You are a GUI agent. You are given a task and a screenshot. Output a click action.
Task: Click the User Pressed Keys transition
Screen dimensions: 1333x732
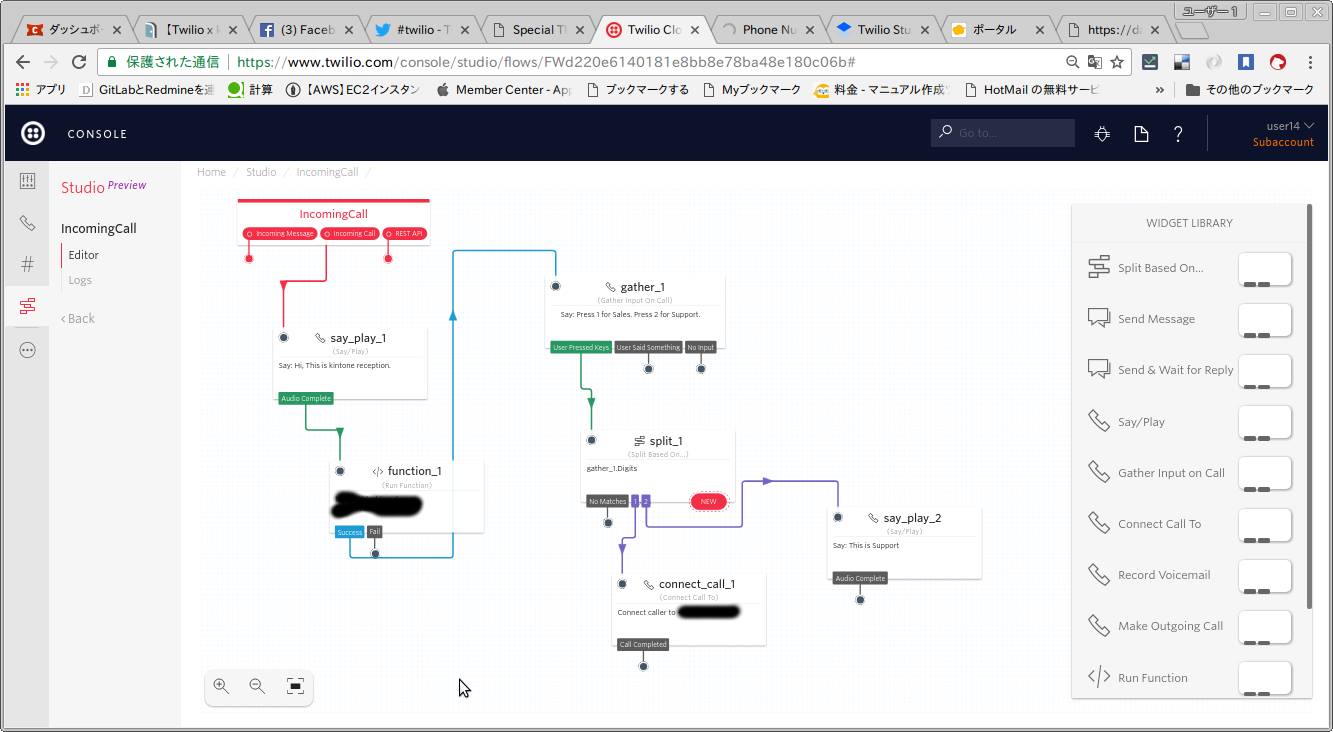(x=580, y=347)
